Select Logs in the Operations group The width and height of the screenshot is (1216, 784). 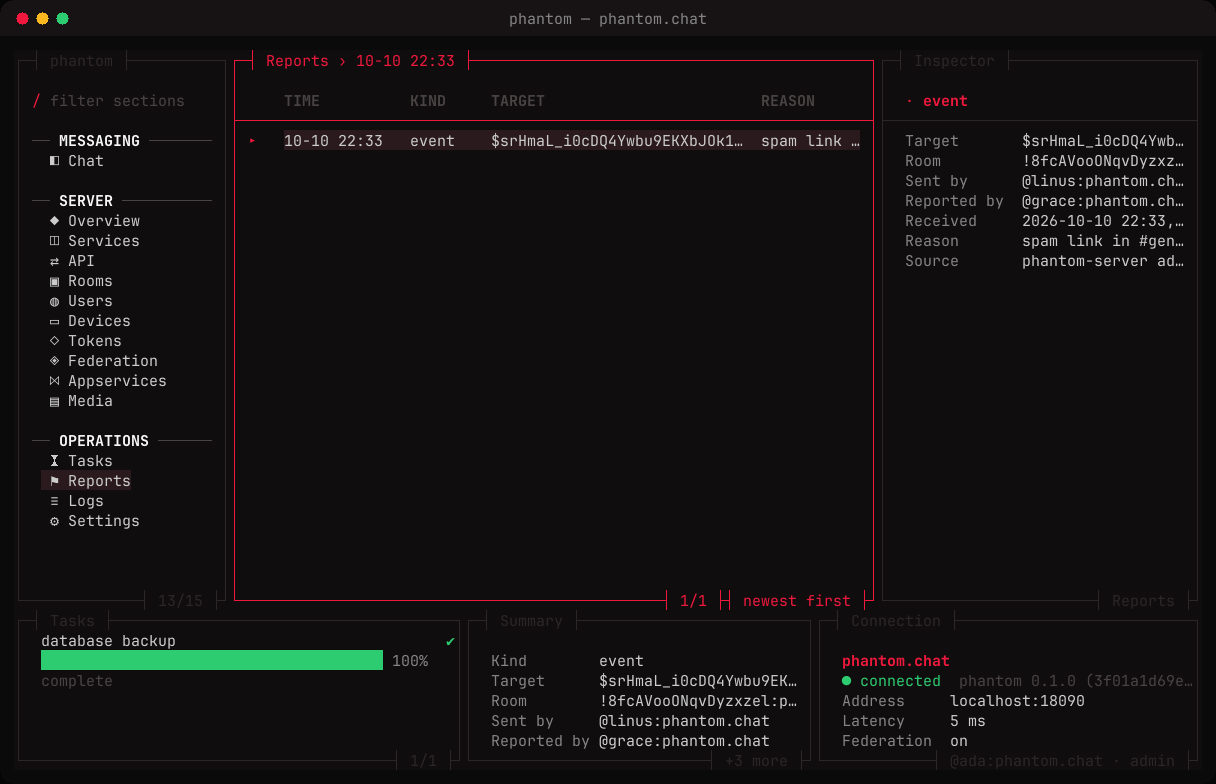[x=85, y=501]
